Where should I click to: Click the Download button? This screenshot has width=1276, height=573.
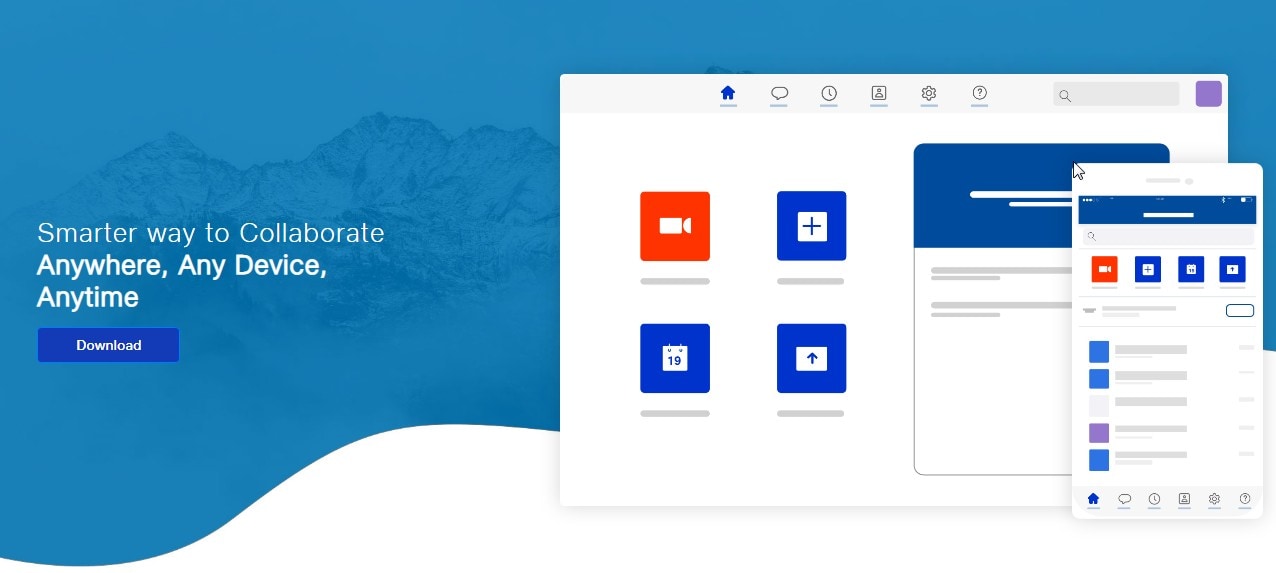pos(108,345)
